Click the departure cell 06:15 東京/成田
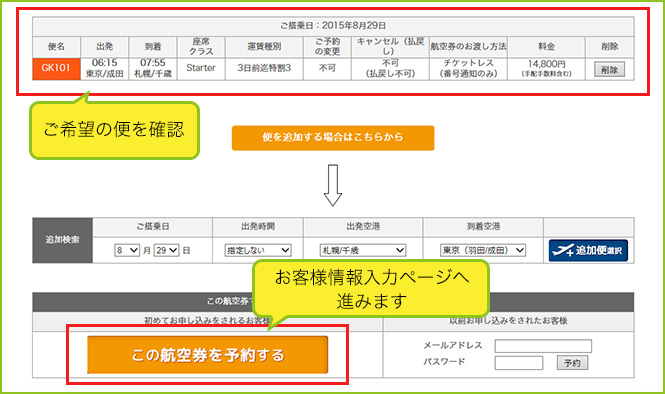Screen dimensions: 665x394 (x=104, y=69)
